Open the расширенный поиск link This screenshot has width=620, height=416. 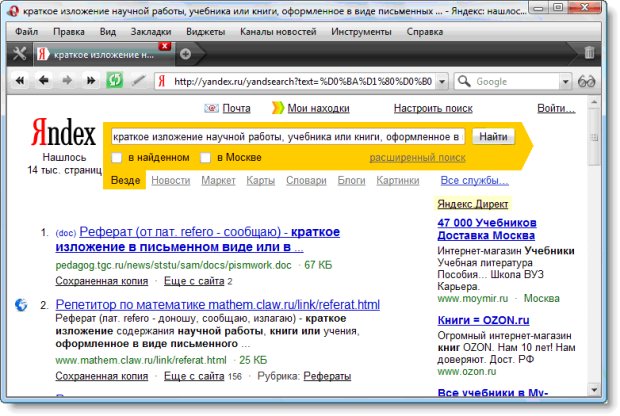pyautogui.click(x=417, y=157)
